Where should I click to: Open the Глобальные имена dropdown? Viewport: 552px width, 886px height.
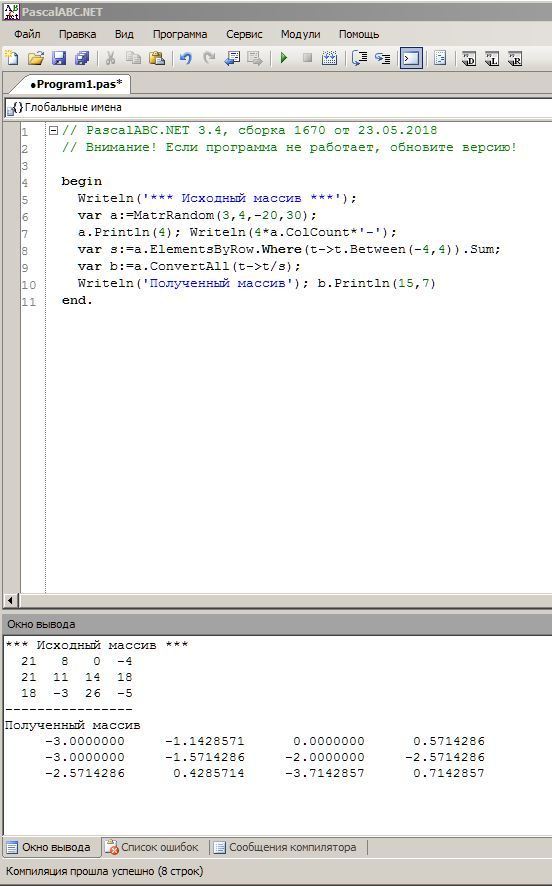[x=278, y=107]
